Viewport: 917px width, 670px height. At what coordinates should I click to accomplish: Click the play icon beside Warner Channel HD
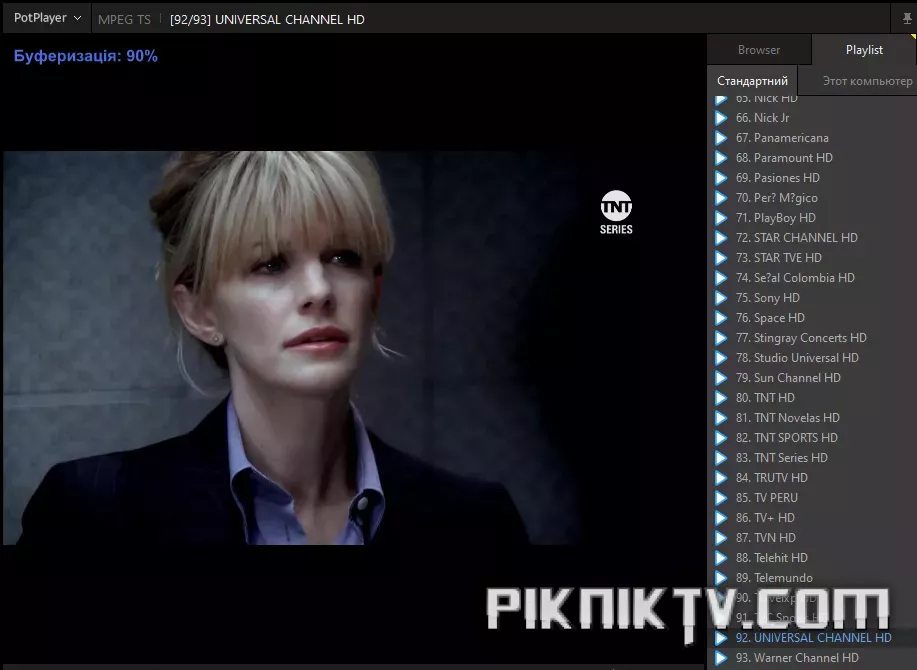(x=721, y=658)
